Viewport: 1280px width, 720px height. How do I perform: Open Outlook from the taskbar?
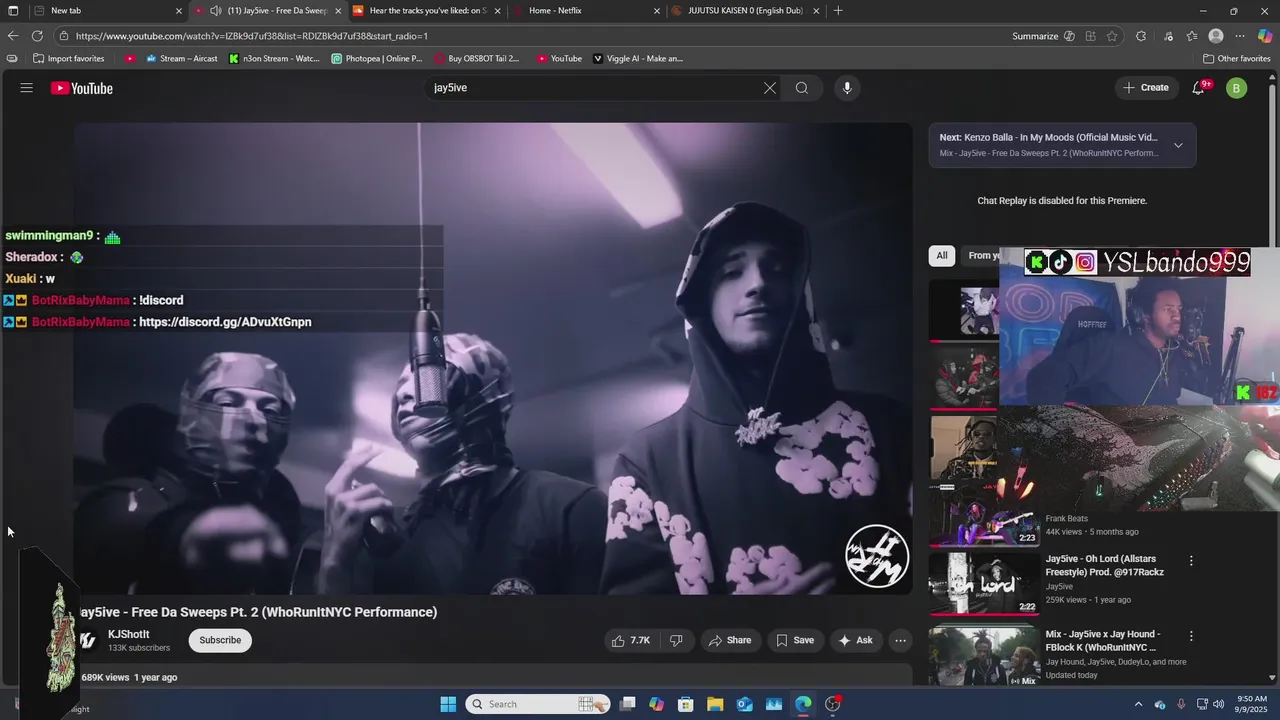click(745, 704)
